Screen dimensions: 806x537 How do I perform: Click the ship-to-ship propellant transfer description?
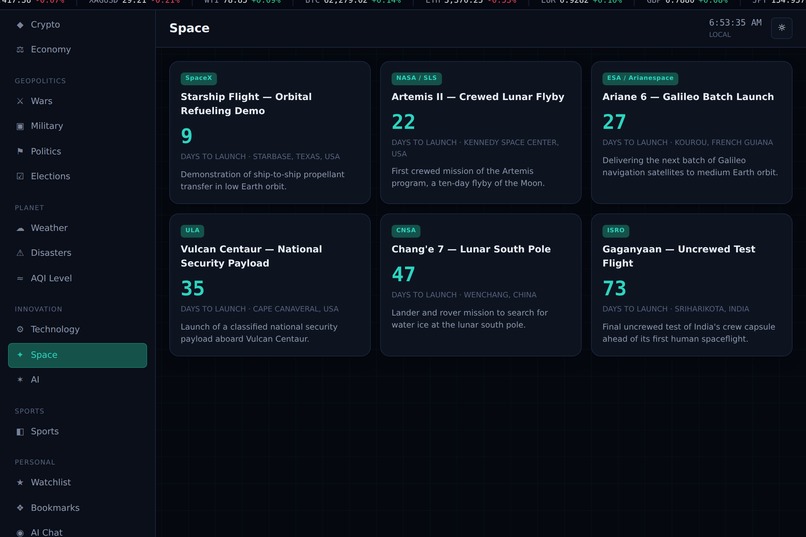pos(262,180)
